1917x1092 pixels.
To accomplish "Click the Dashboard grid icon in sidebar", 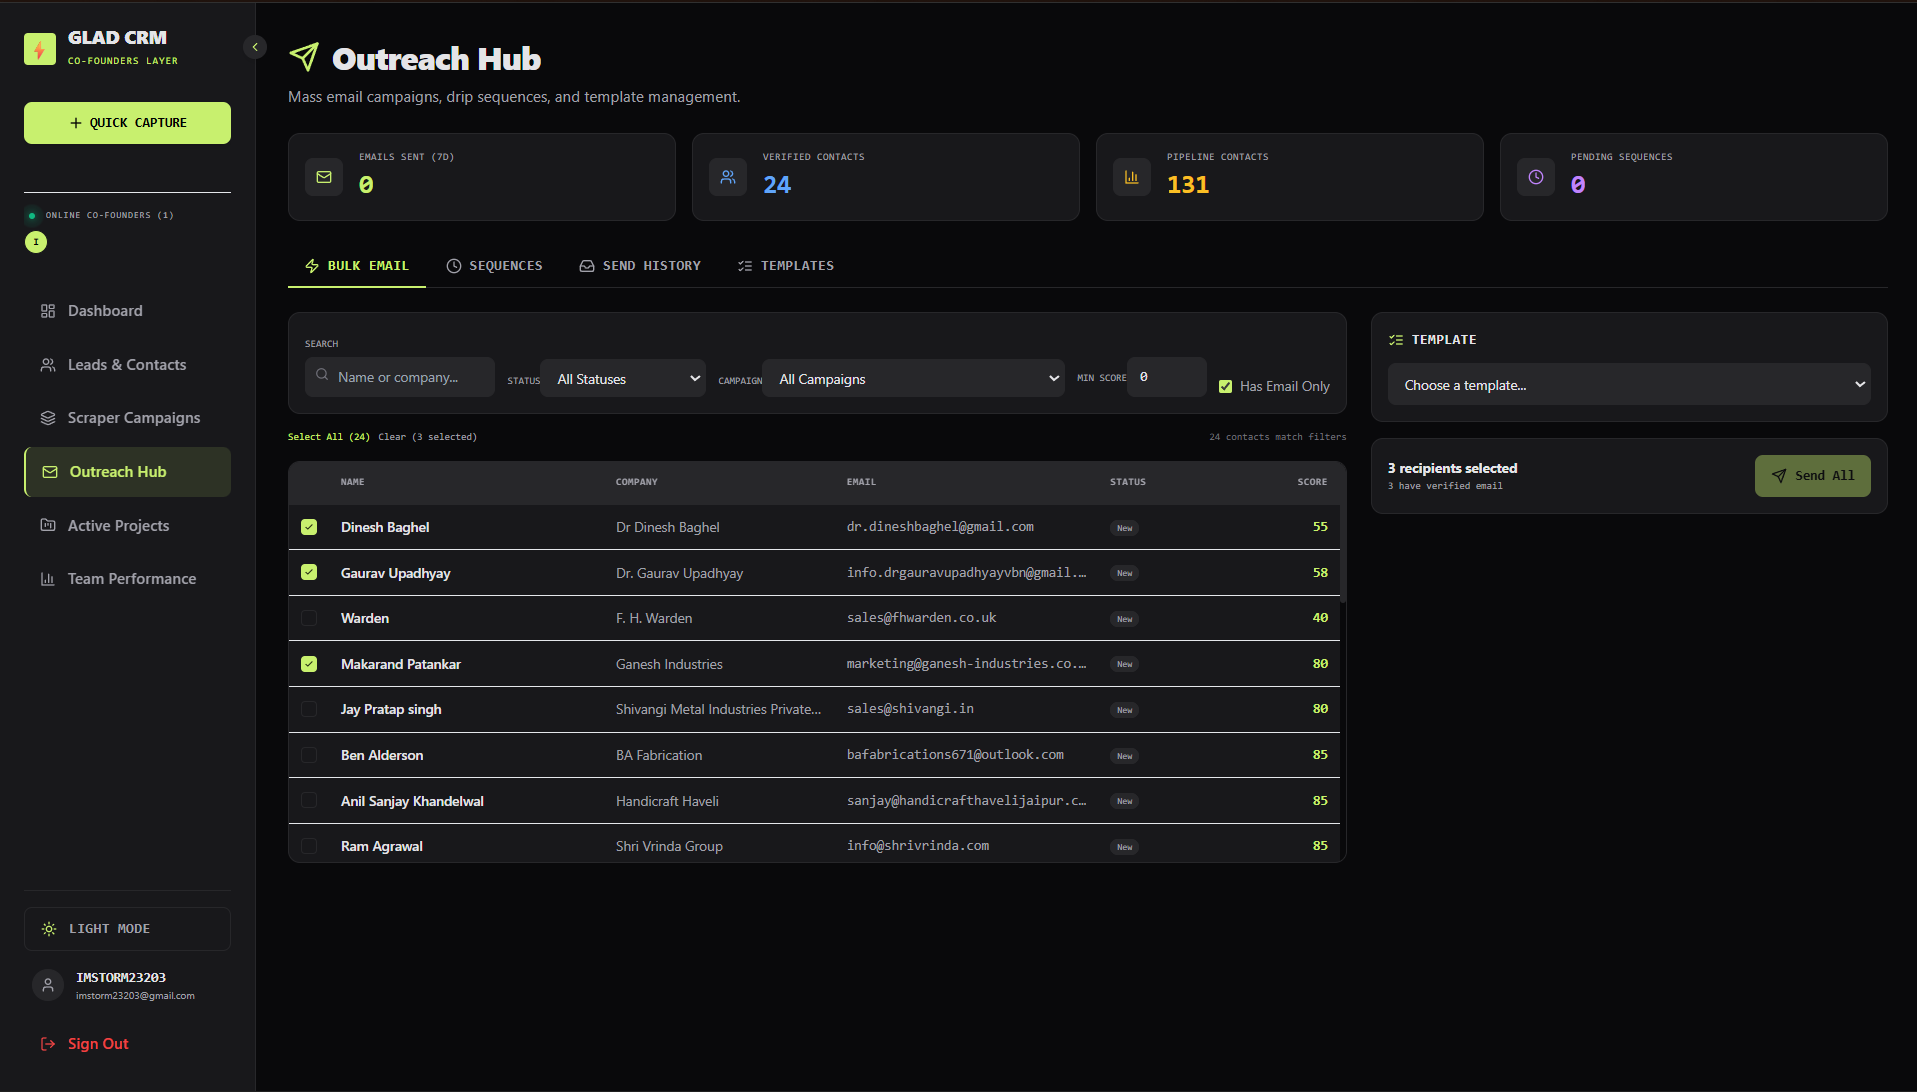I will (48, 311).
